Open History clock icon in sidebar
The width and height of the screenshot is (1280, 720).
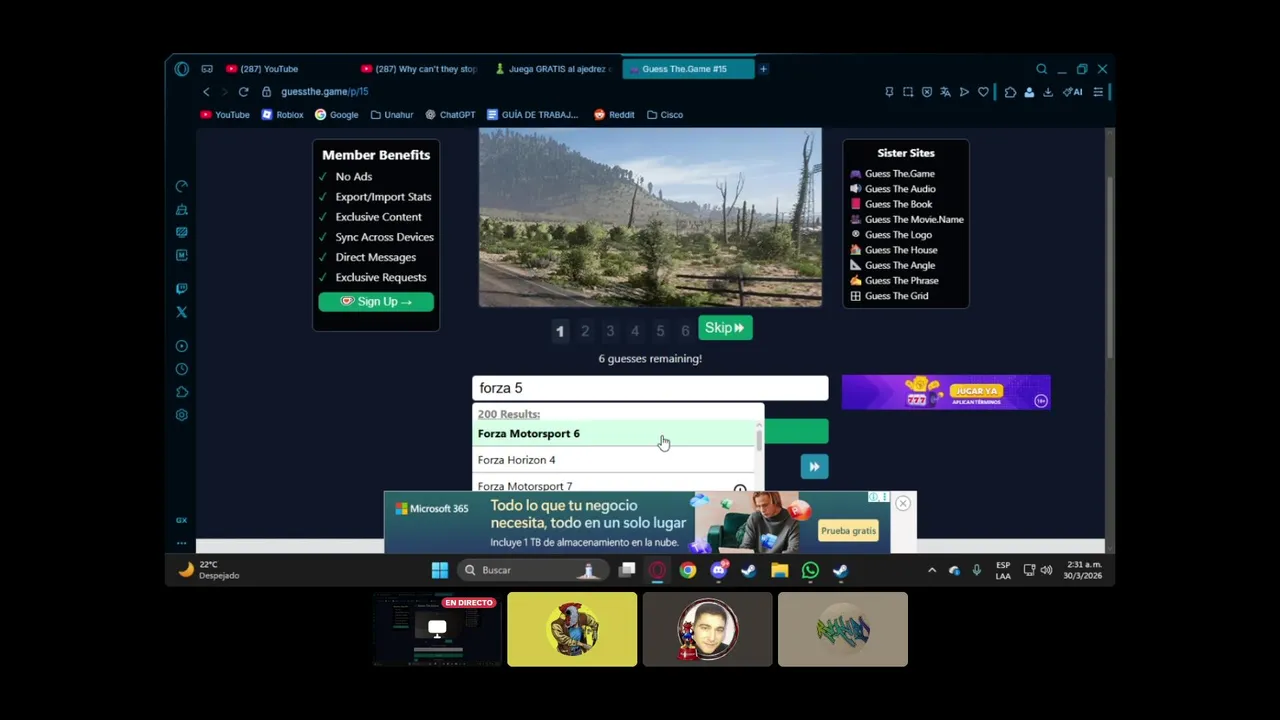[x=181, y=369]
